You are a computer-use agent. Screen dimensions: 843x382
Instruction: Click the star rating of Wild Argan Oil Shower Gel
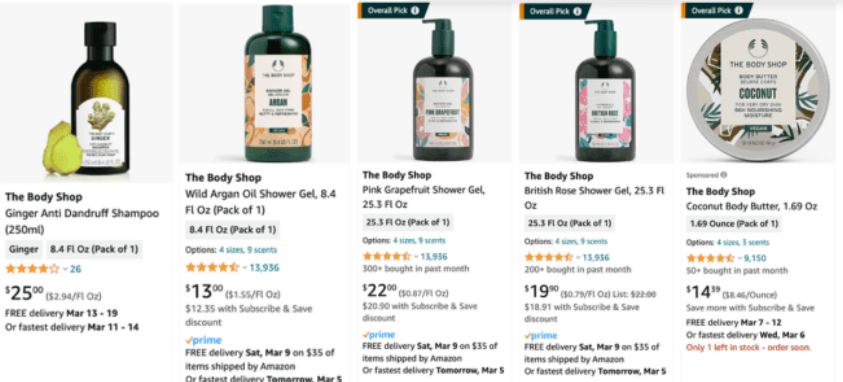click(212, 267)
